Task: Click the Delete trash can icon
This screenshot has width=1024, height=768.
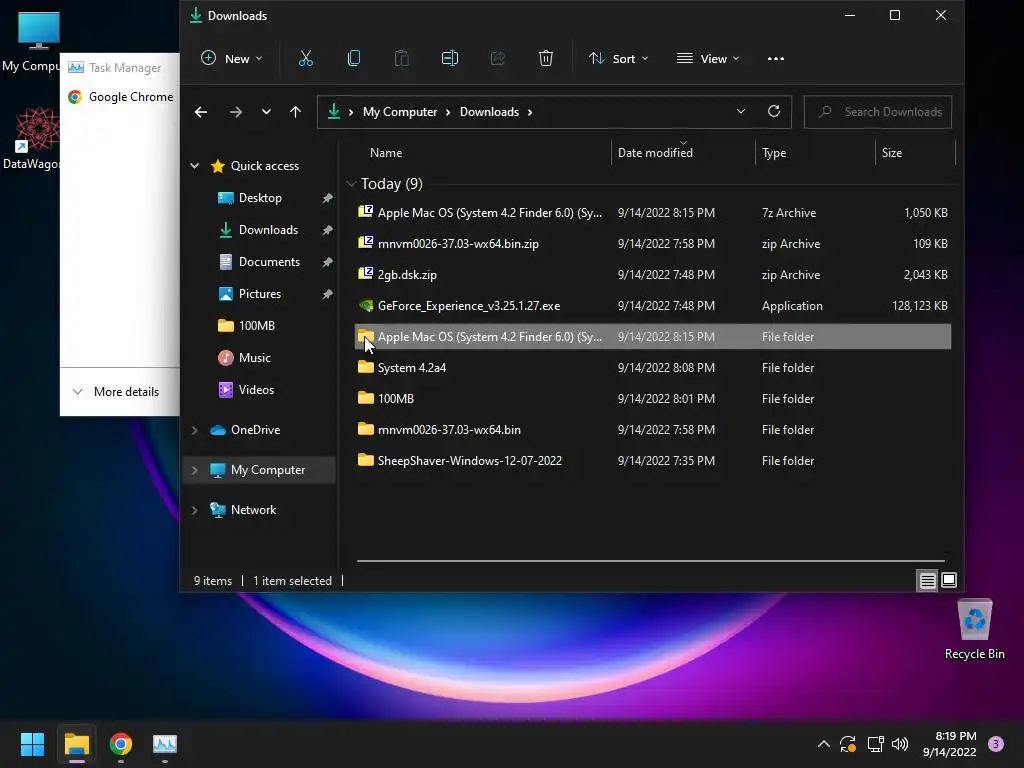Action: click(x=546, y=59)
